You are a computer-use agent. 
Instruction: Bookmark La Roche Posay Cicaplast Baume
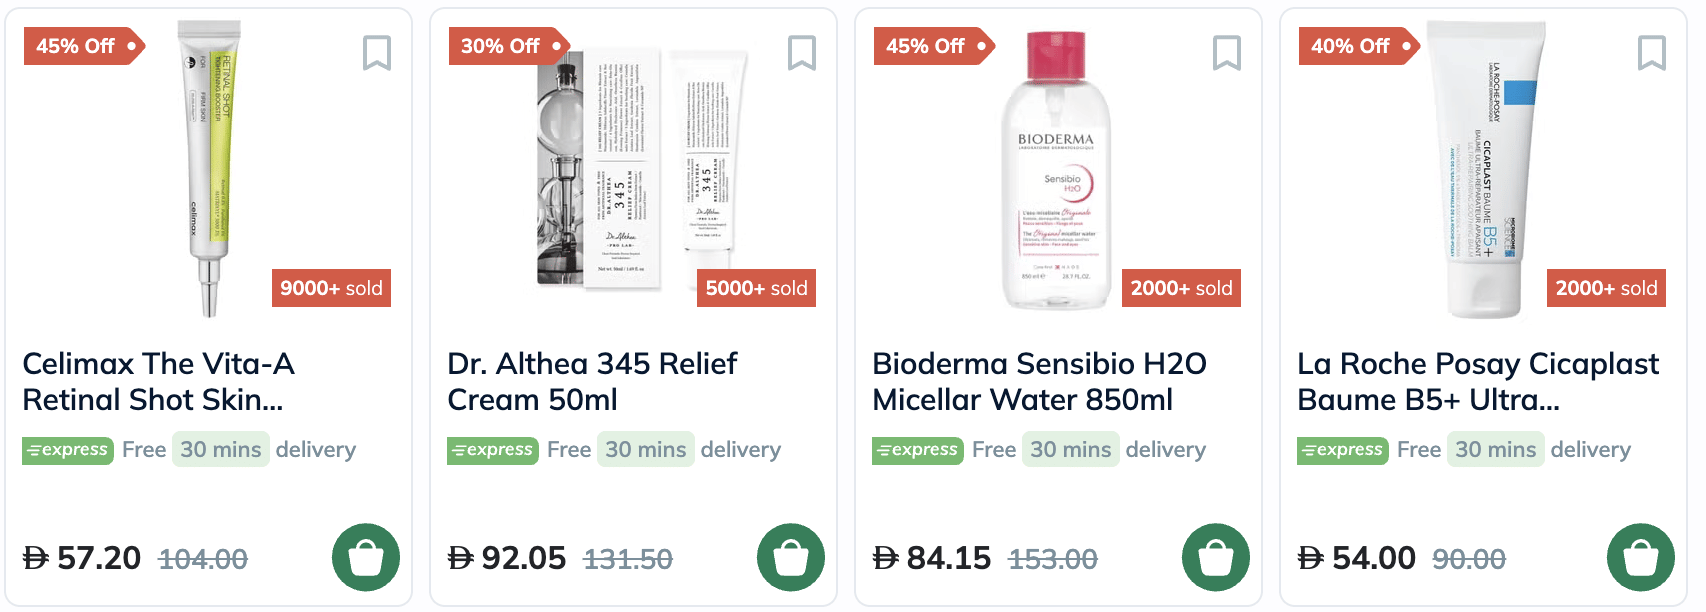pos(1651,53)
